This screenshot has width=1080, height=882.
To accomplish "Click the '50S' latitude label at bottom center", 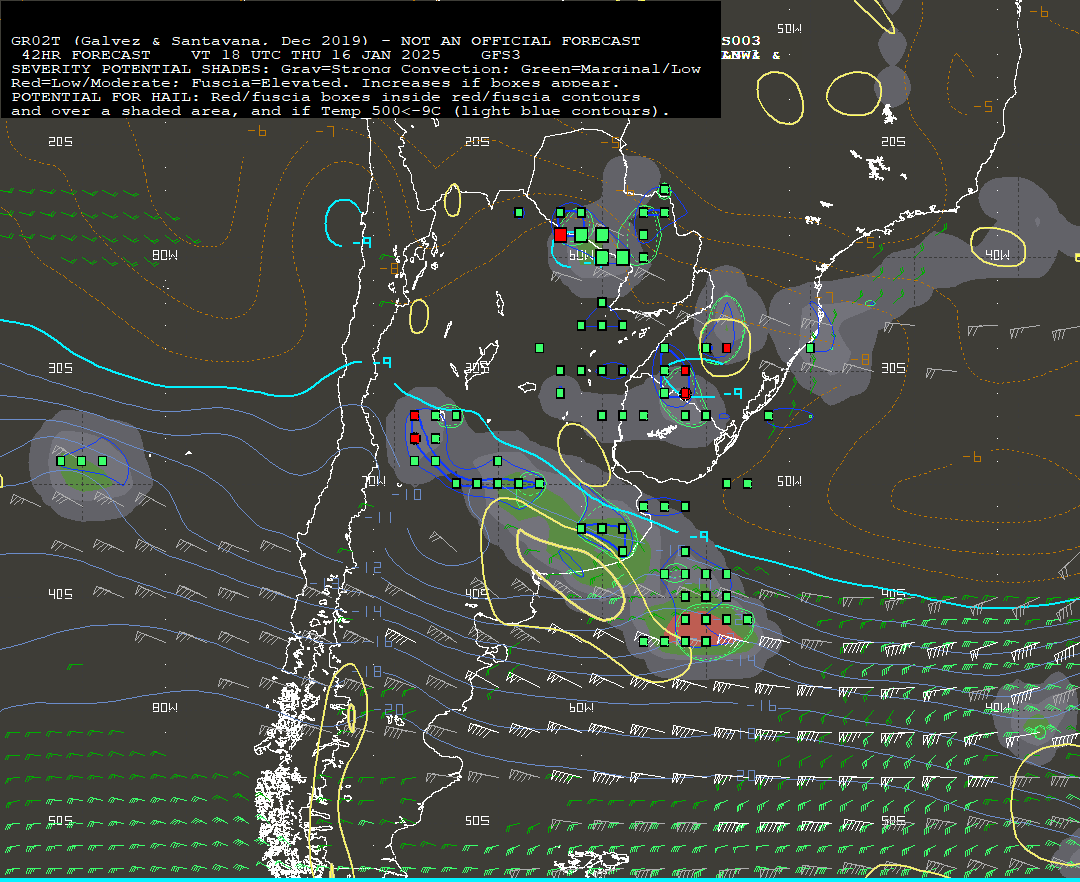I will 477,820.
